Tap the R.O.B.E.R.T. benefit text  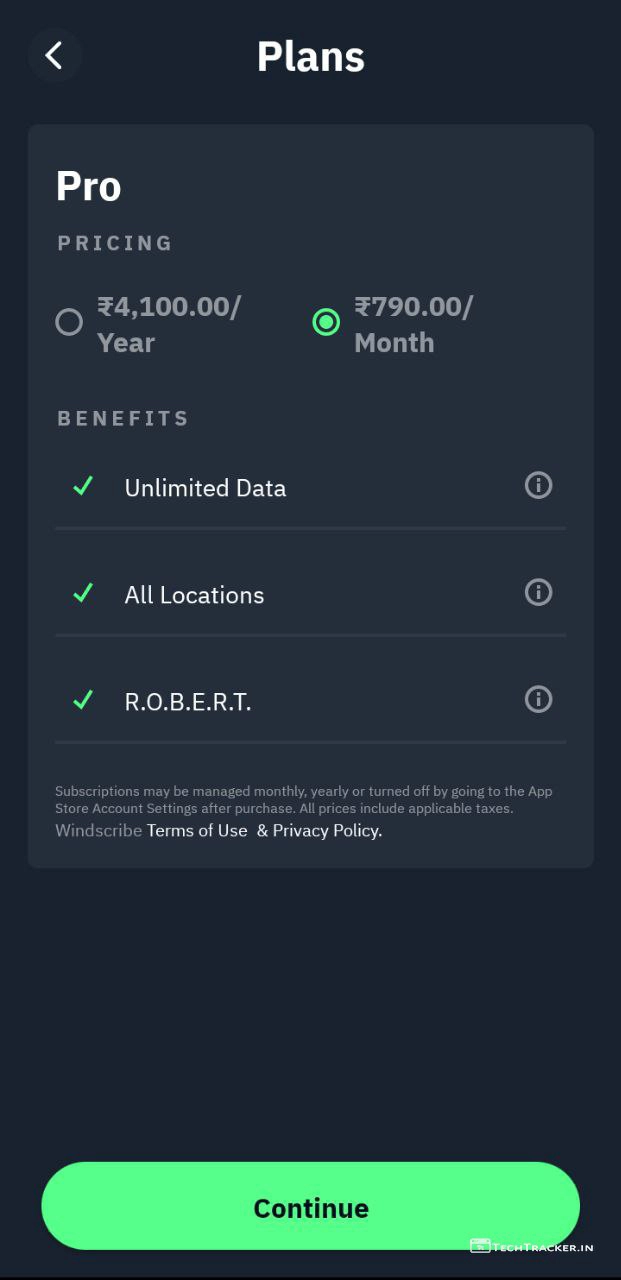click(187, 702)
